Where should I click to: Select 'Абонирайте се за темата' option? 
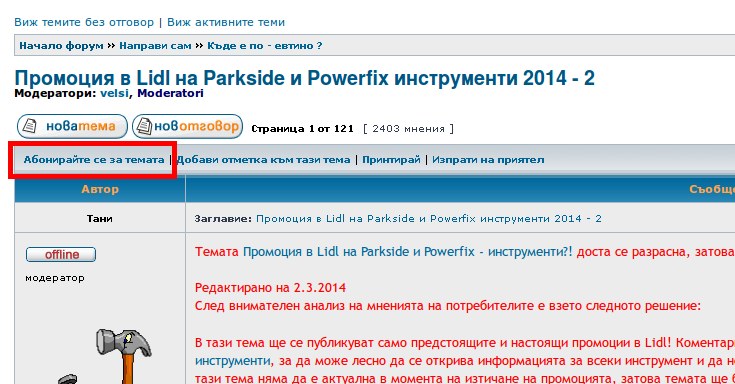click(94, 160)
